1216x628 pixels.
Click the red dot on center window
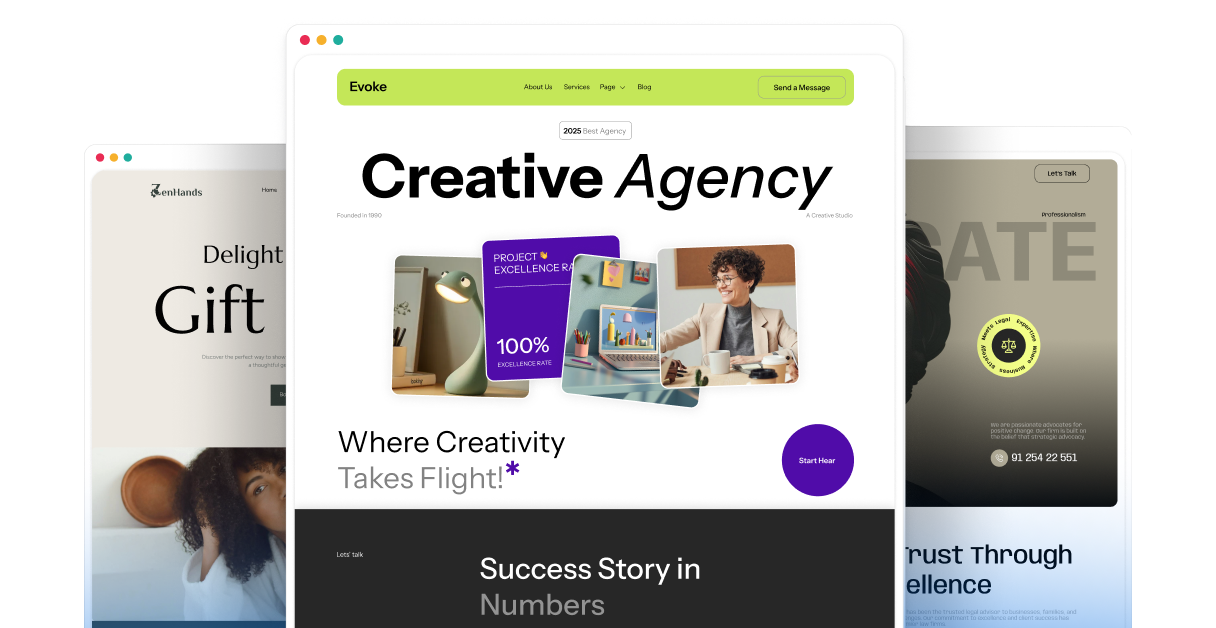point(305,40)
